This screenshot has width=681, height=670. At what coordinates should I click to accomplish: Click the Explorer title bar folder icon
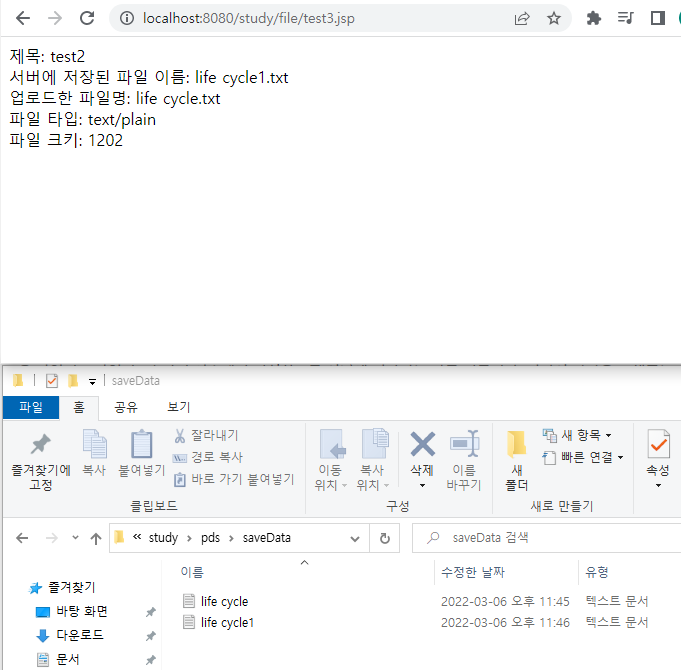[18, 380]
